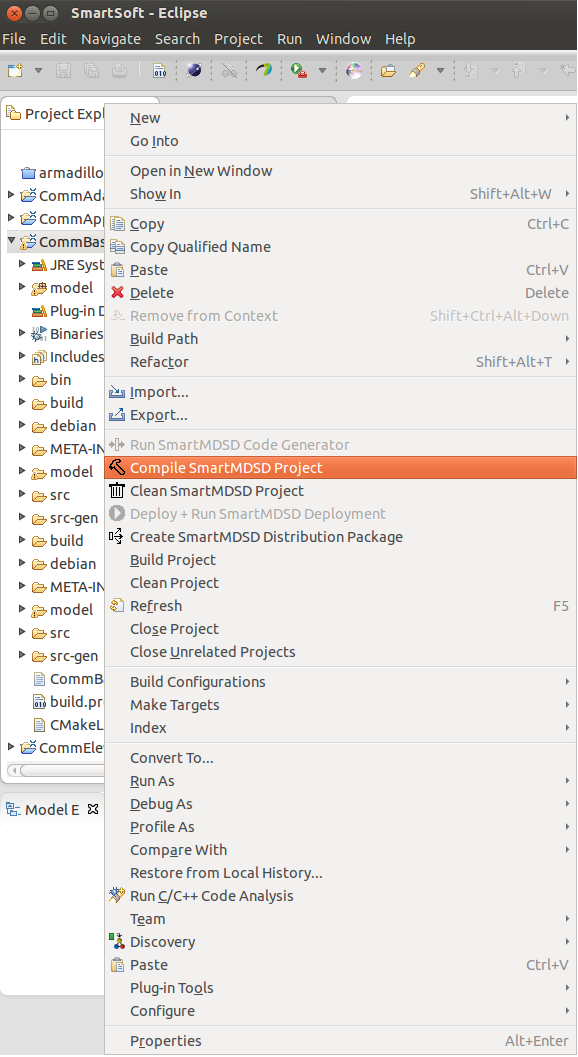Choose Close Project
This screenshot has height=1057, width=578.
[341, 628]
